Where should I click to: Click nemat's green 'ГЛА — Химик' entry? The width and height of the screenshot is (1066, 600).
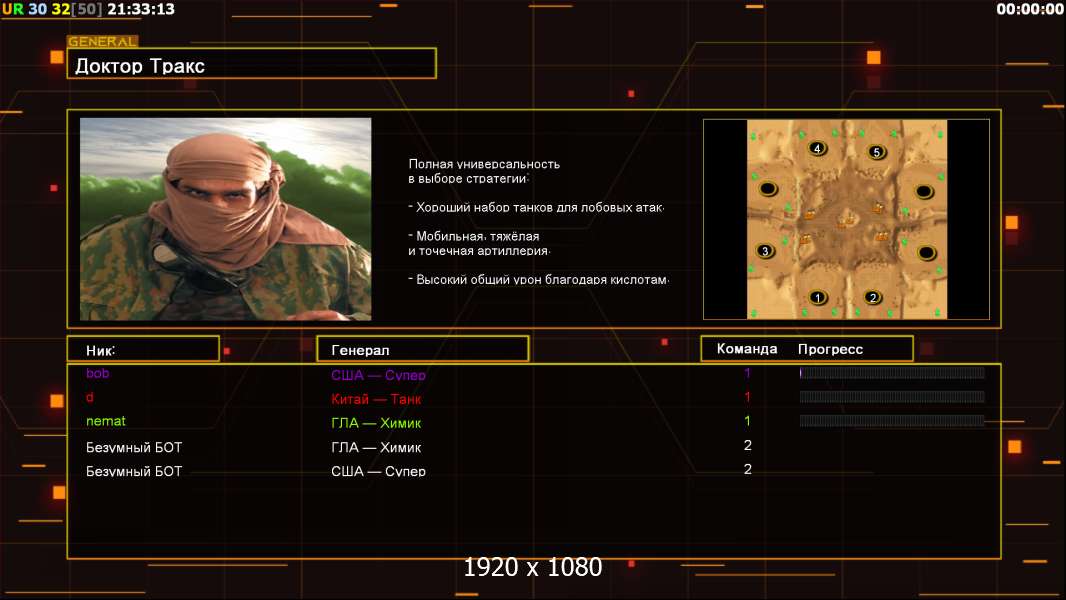pyautogui.click(x=376, y=423)
